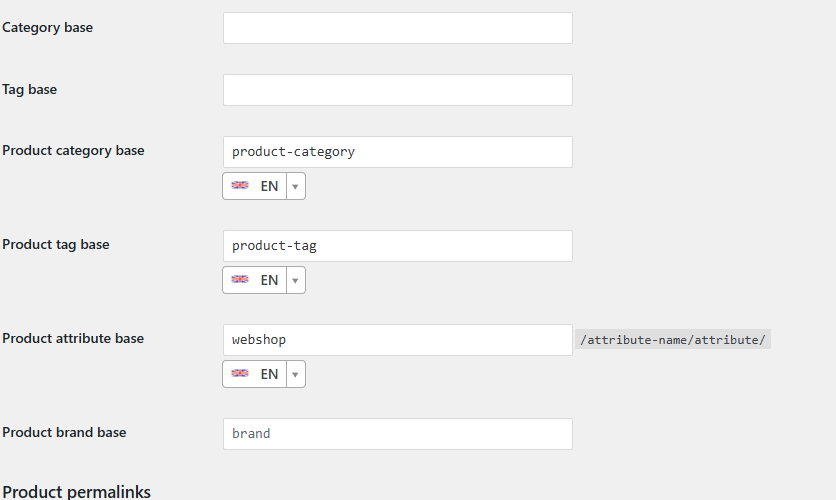This screenshot has height=500, width=836.
Task: Select EN language label under Product tag base
Action: pos(269,280)
